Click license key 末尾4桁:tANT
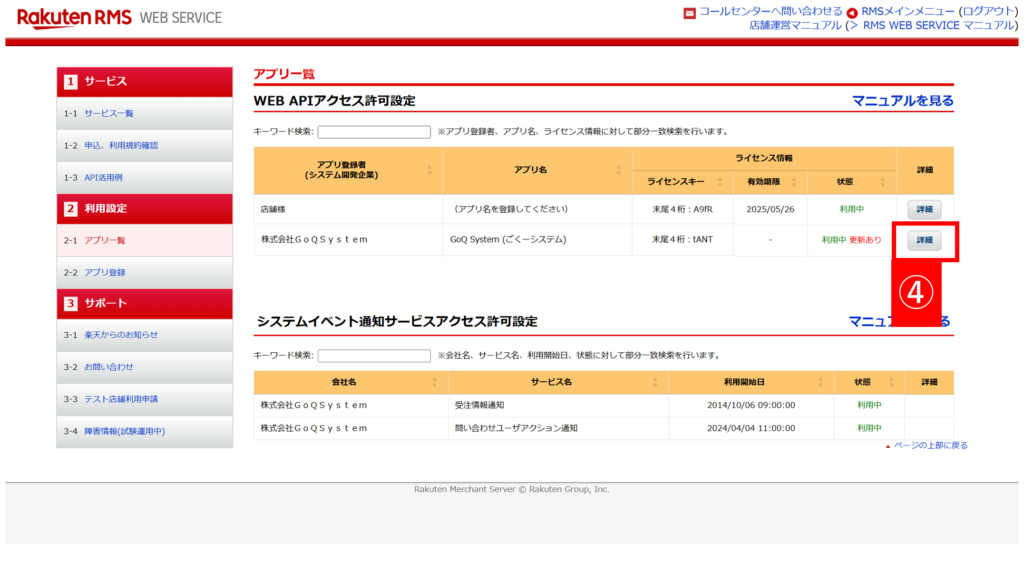The width and height of the screenshot is (1024, 564). coord(682,240)
